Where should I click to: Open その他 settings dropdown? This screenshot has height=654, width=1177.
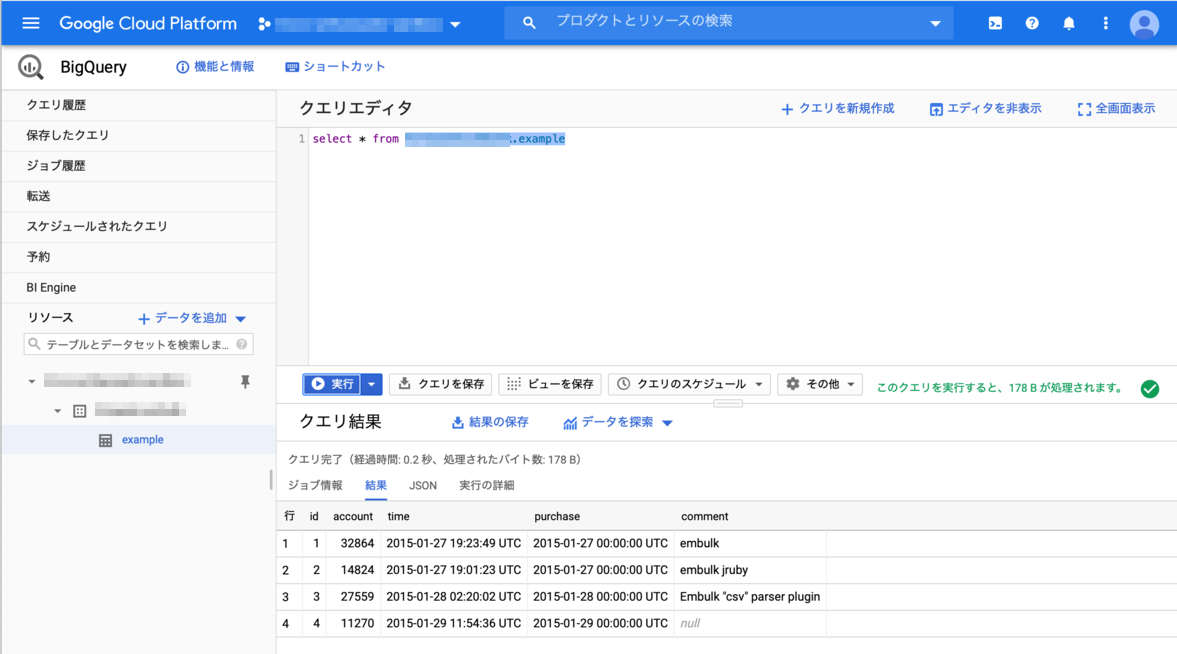pyautogui.click(x=820, y=384)
